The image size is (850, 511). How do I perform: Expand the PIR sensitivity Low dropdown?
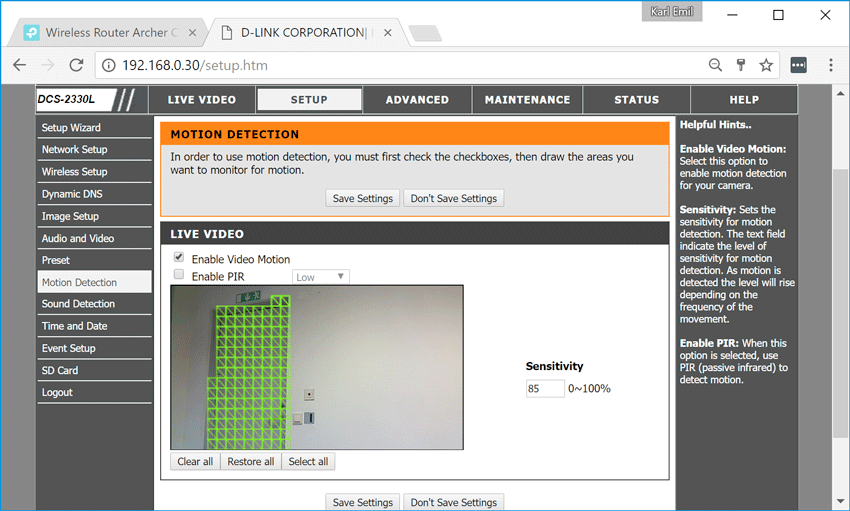click(320, 277)
